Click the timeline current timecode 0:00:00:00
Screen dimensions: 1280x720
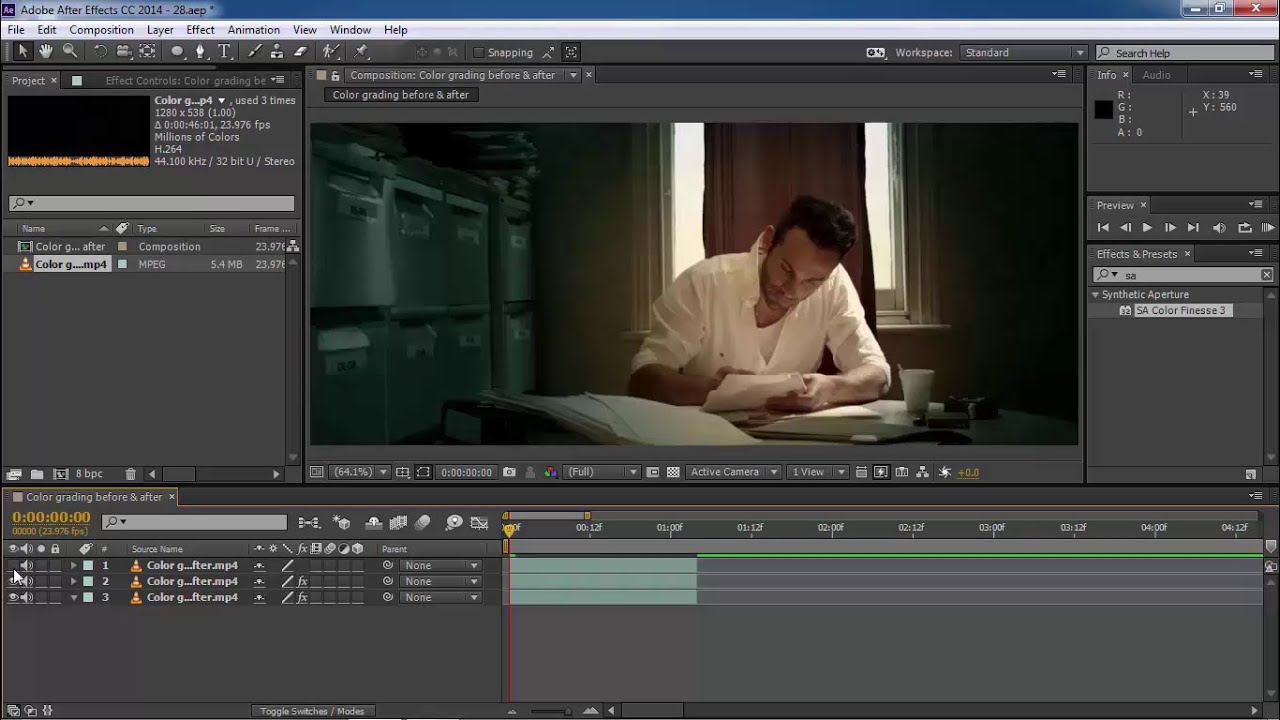pos(51,518)
